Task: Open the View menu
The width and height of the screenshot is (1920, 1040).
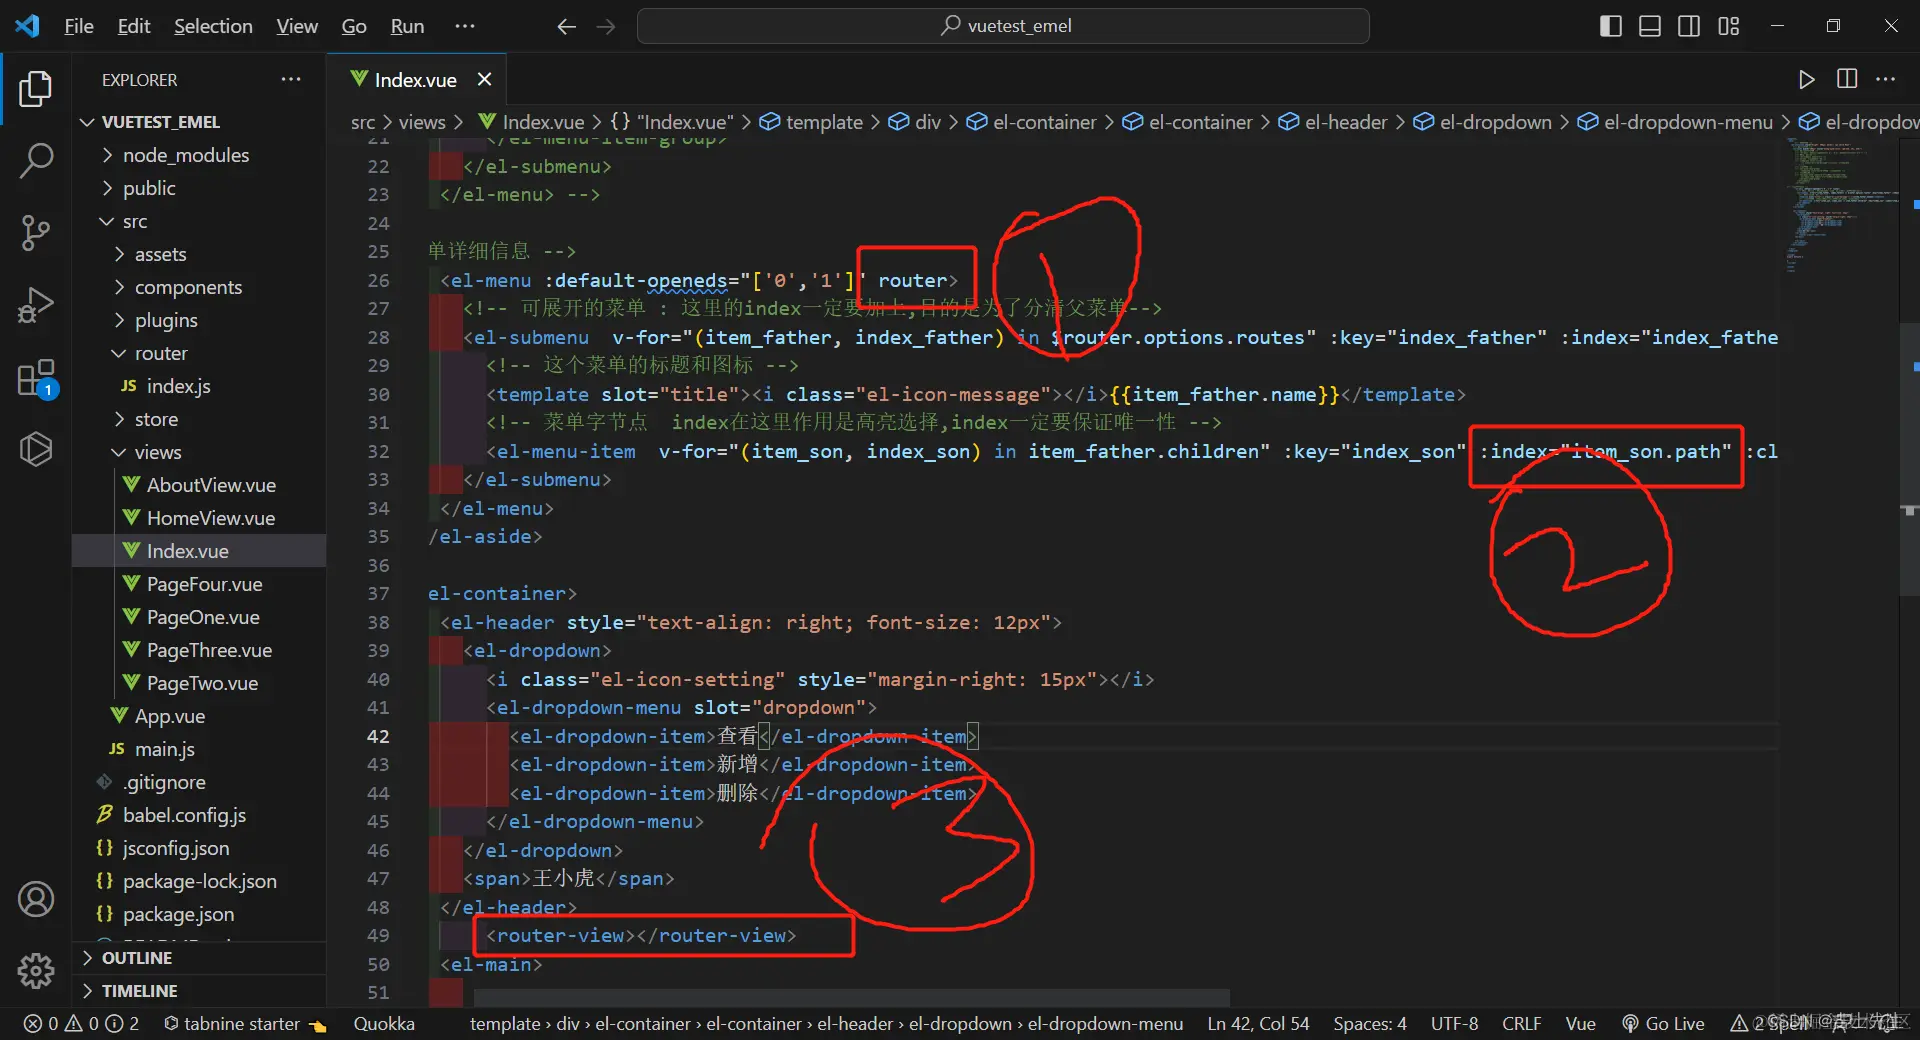Action: [297, 26]
